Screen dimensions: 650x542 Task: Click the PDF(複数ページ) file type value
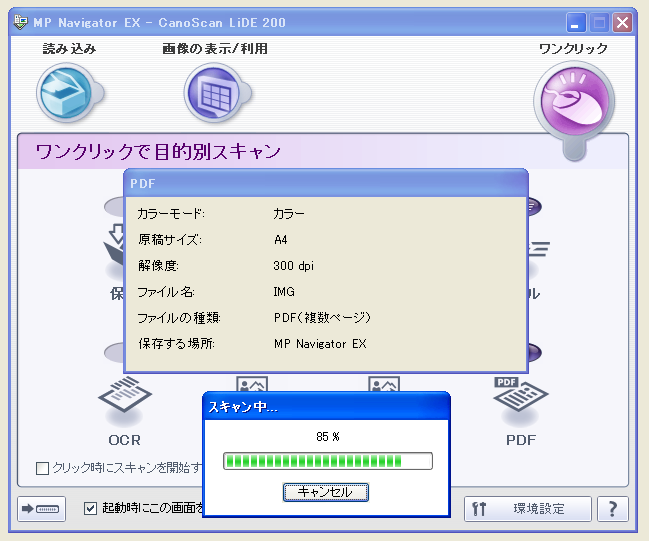(x=322, y=318)
